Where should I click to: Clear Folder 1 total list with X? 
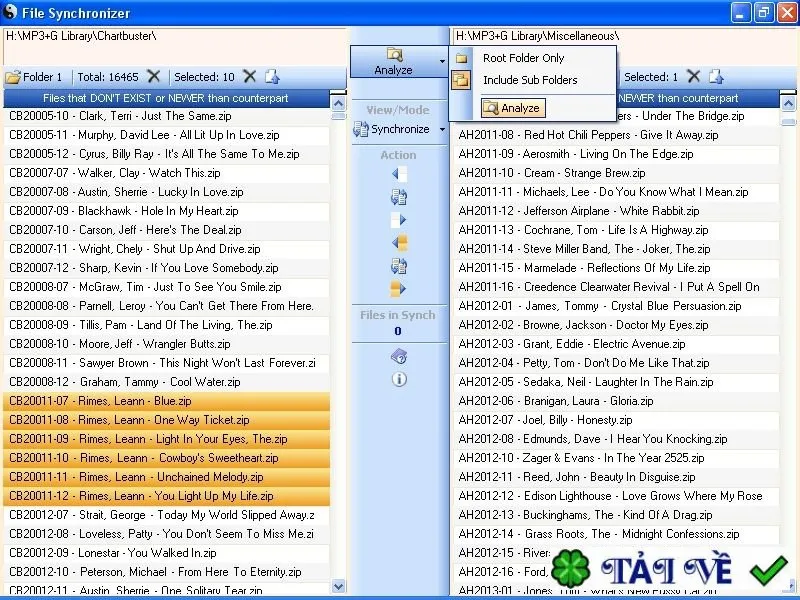(x=153, y=77)
